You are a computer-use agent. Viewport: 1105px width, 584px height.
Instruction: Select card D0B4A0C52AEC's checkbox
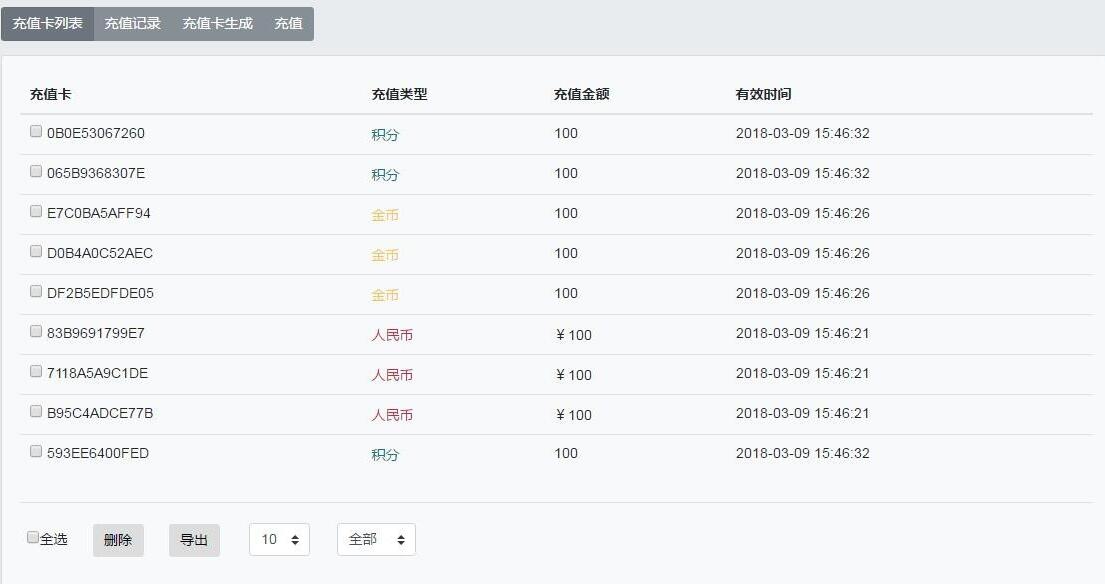pos(35,251)
